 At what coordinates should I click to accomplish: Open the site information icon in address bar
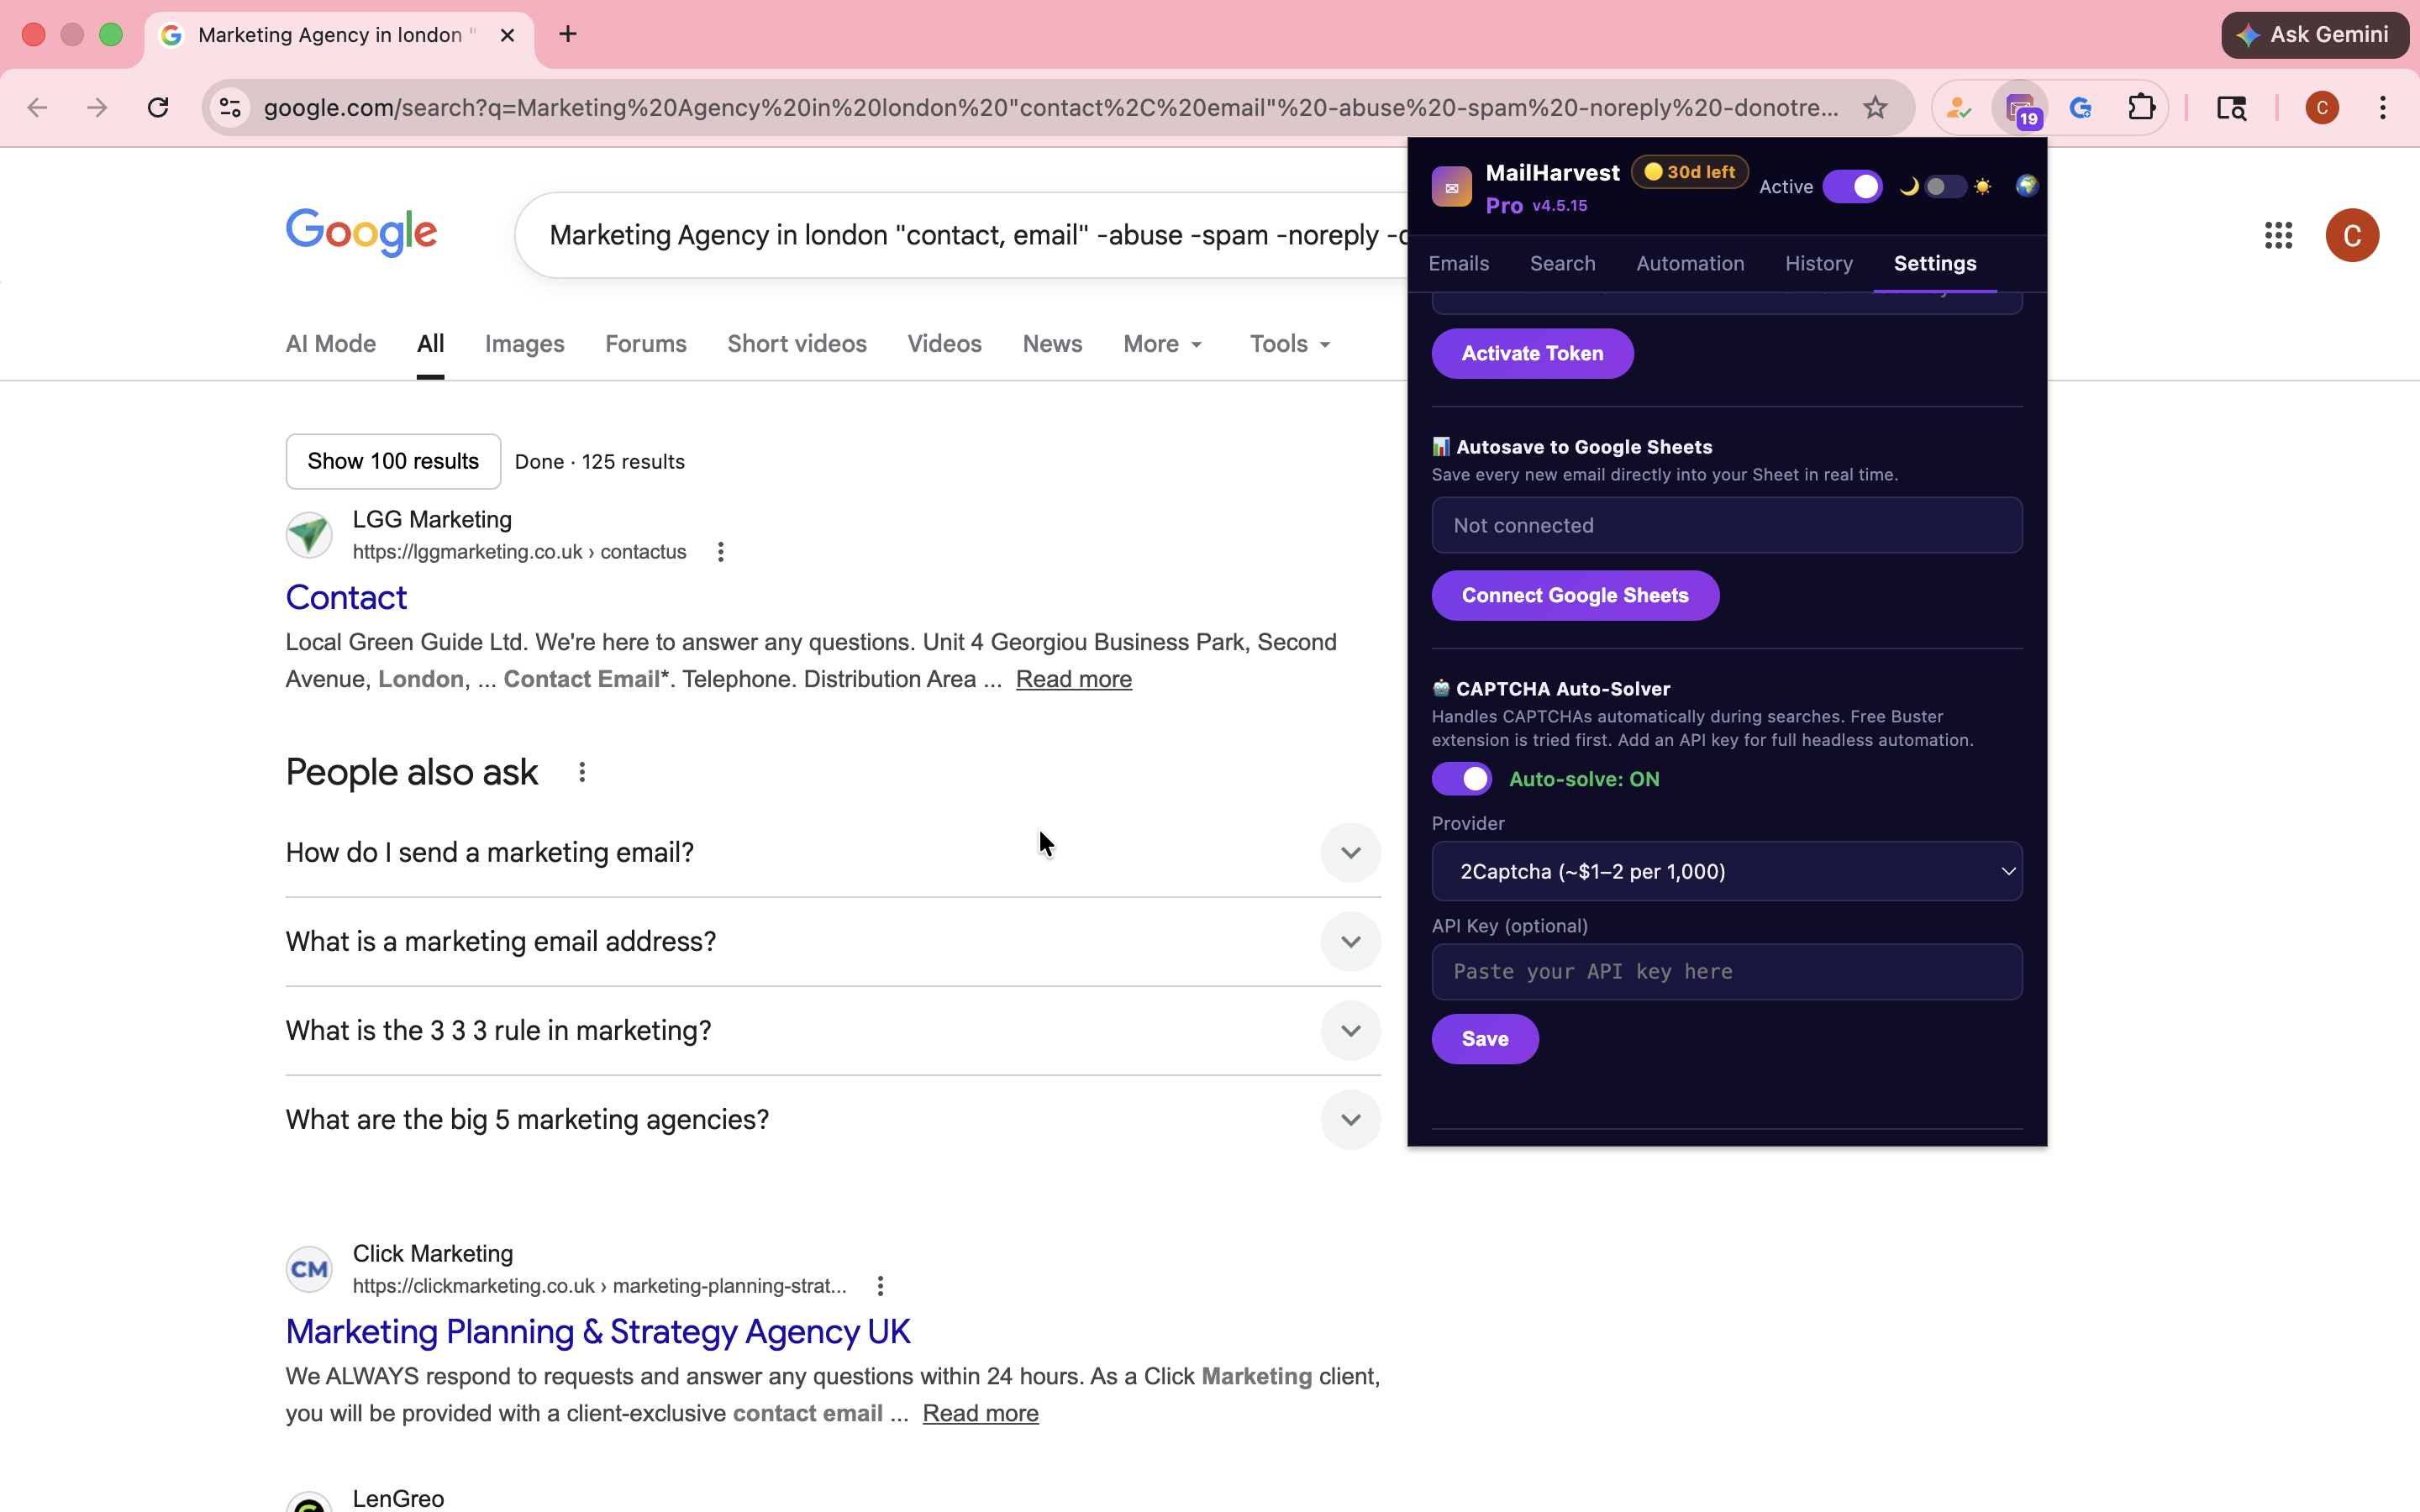[x=231, y=108]
